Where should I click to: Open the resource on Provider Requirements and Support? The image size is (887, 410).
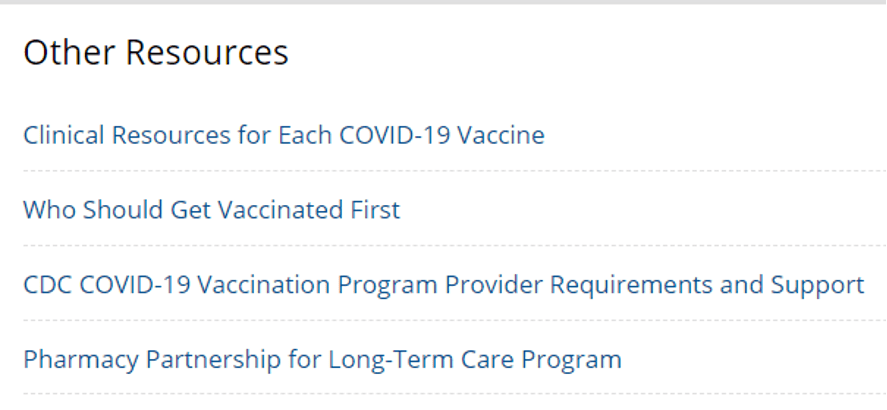(443, 285)
